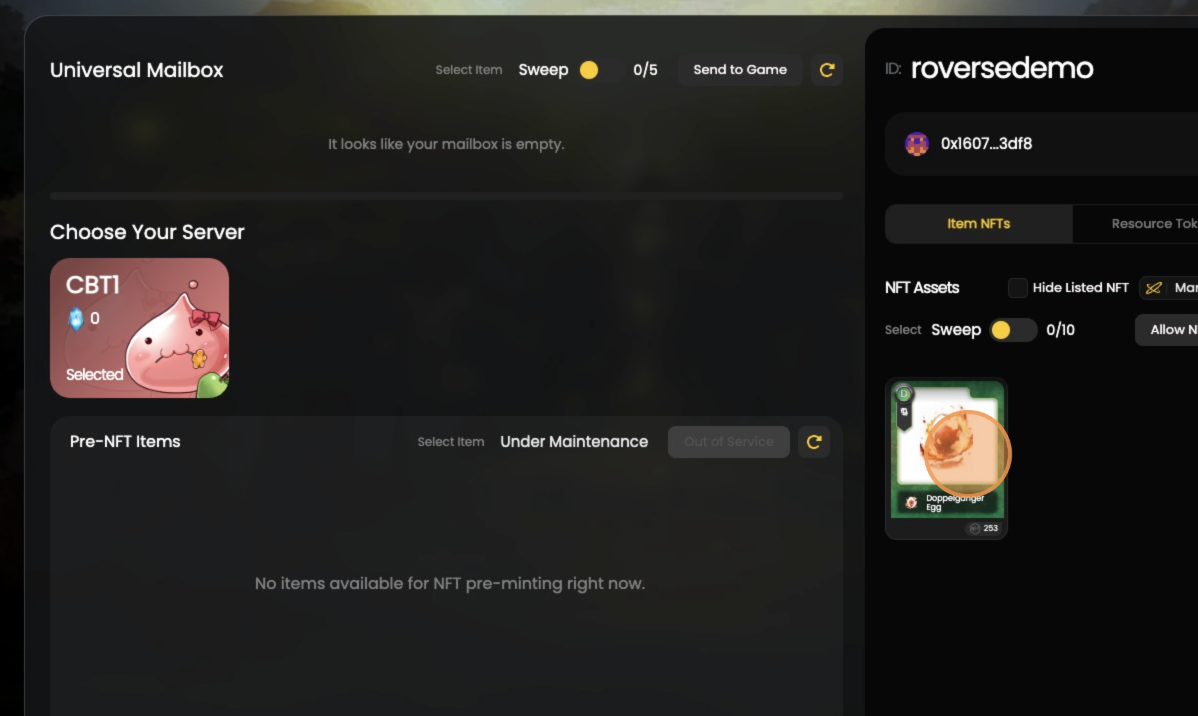Click the wallet avatar icon
1198x716 pixels.
point(916,144)
